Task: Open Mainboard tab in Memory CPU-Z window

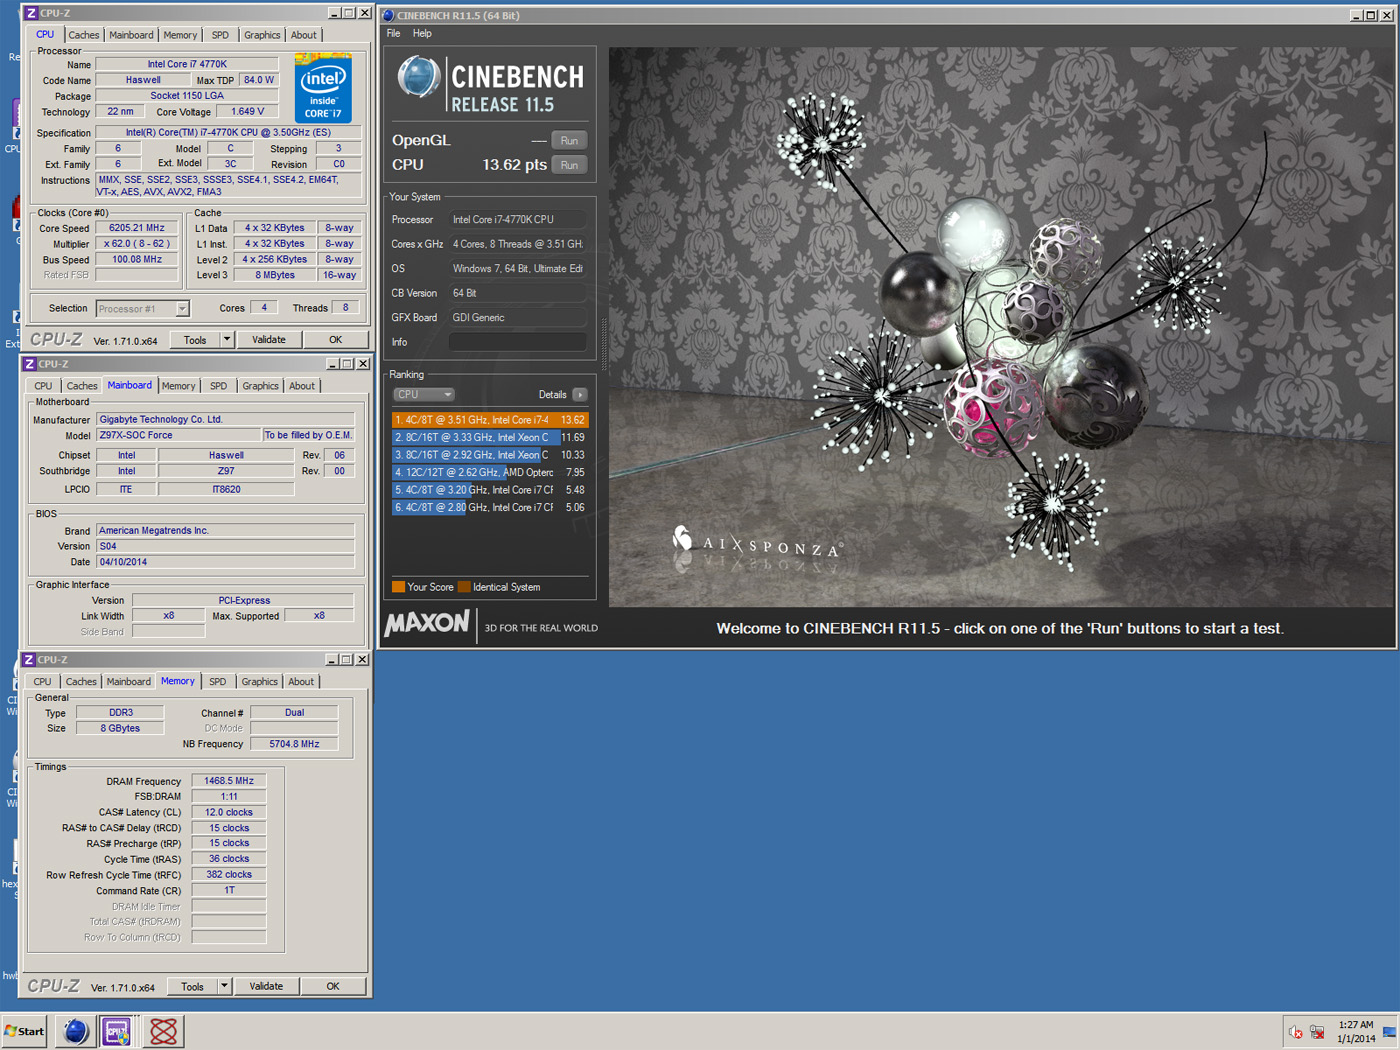Action: (128, 682)
